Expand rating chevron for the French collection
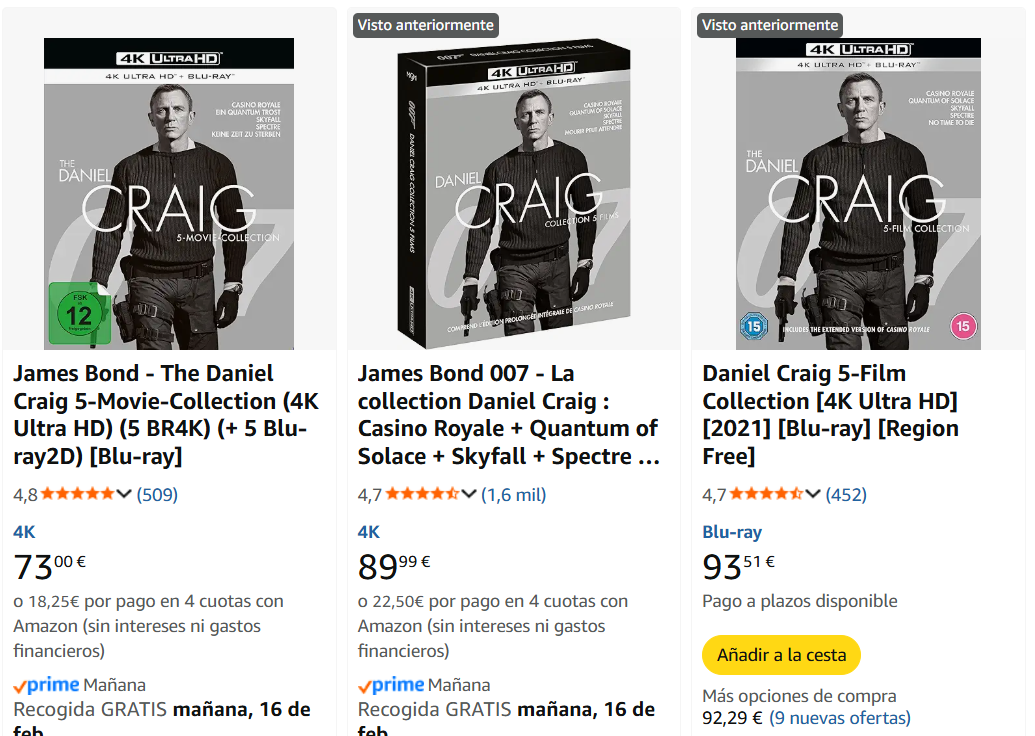This screenshot has width=1035, height=736. click(x=469, y=494)
